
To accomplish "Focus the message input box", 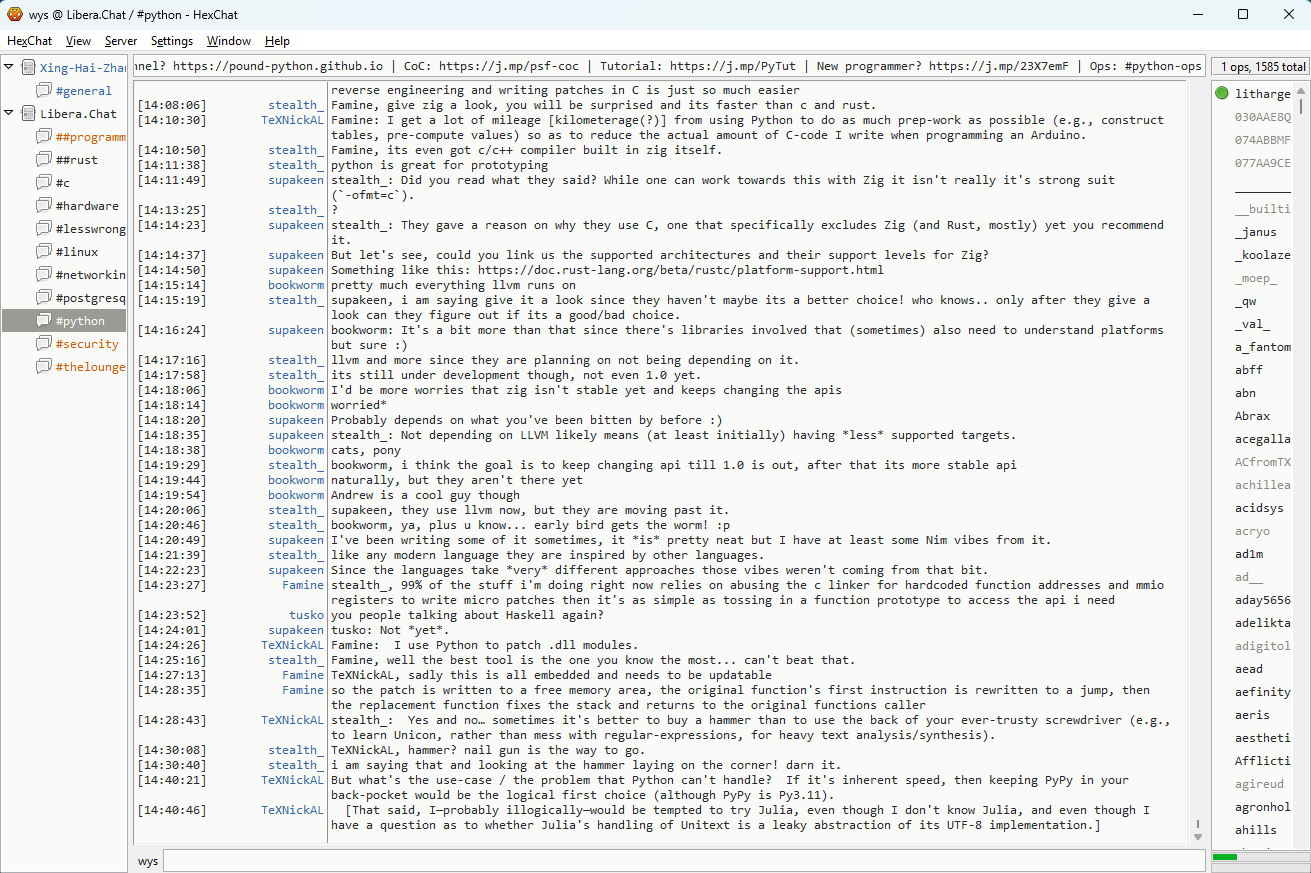I will click(x=684, y=861).
